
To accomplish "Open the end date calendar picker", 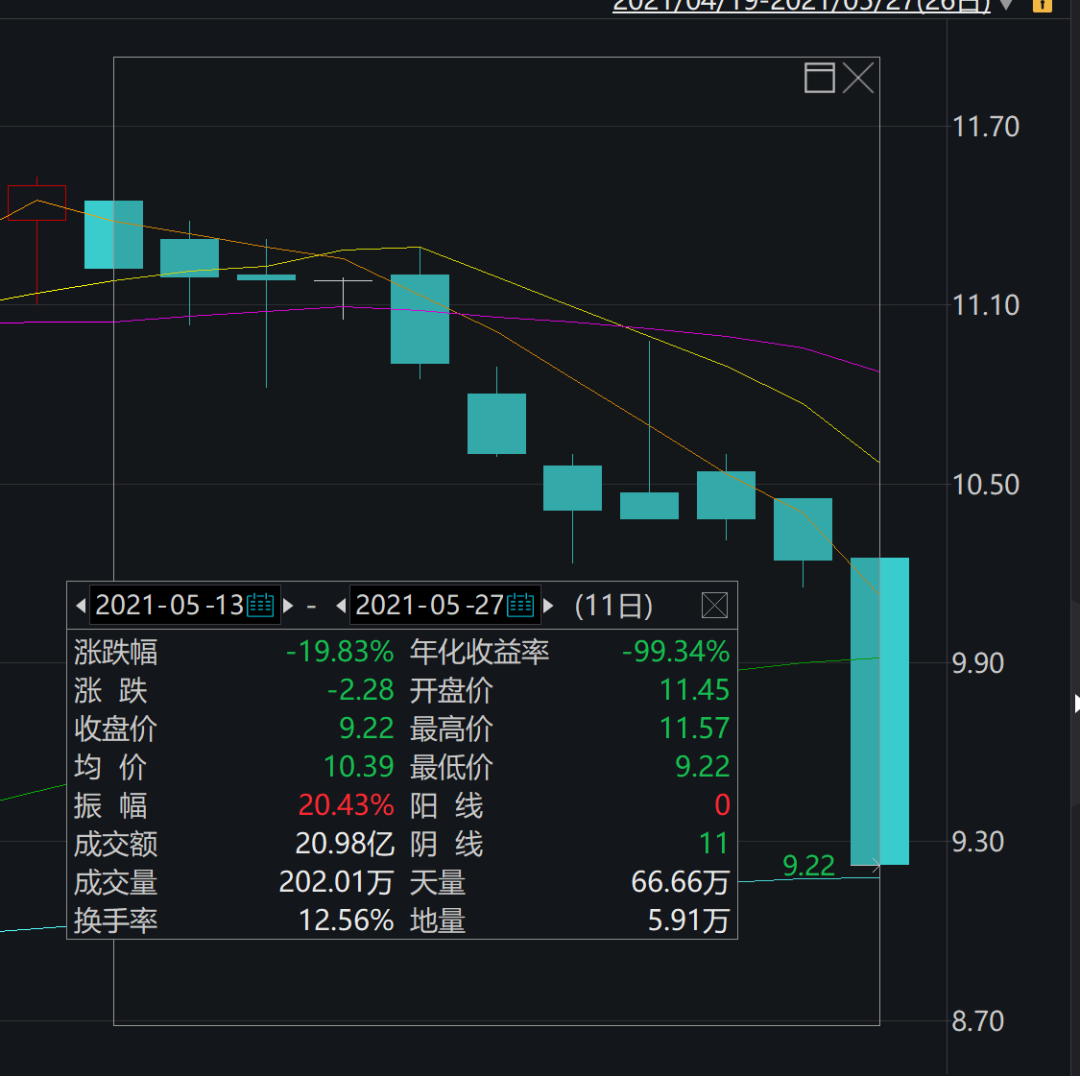I will (520, 604).
